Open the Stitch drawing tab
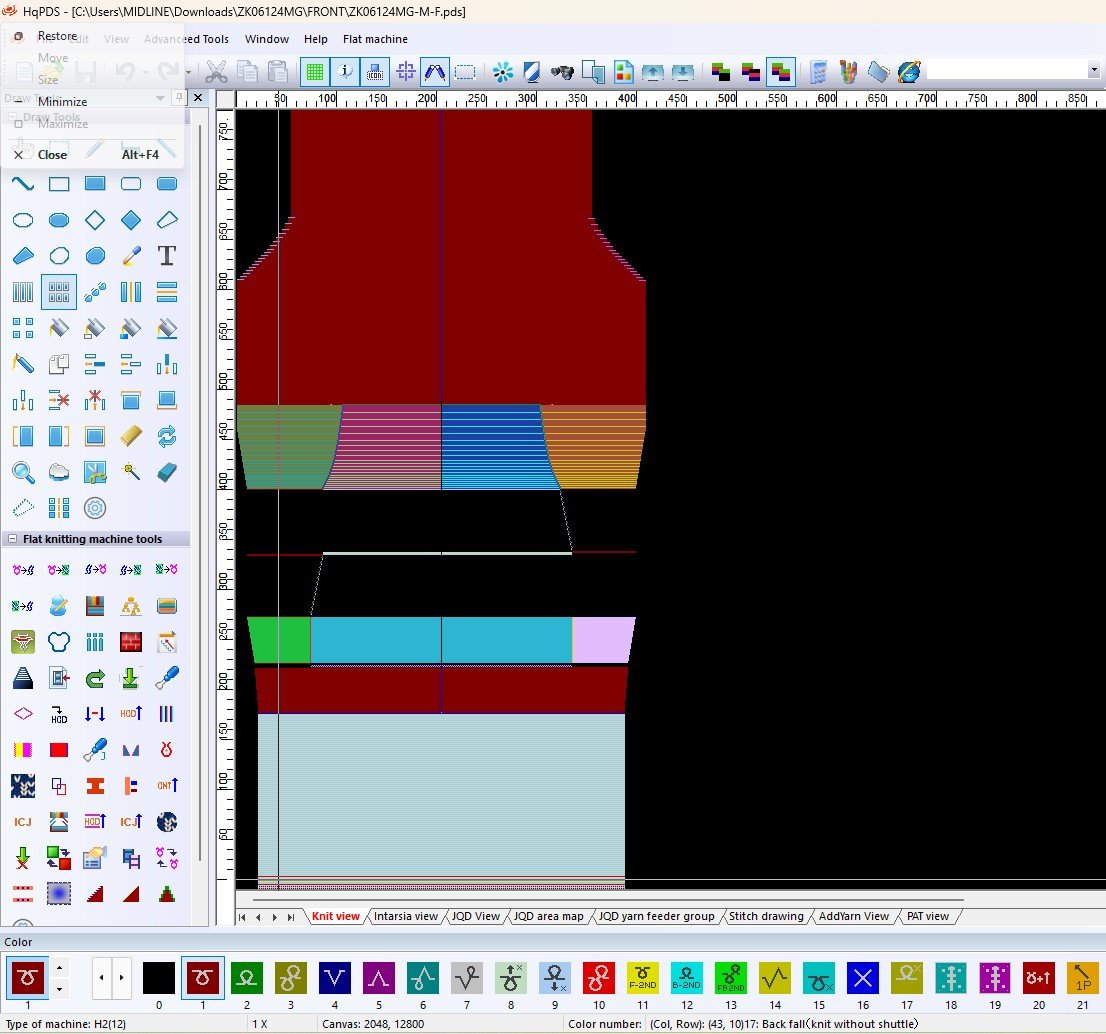This screenshot has width=1106, height=1034. pos(765,916)
